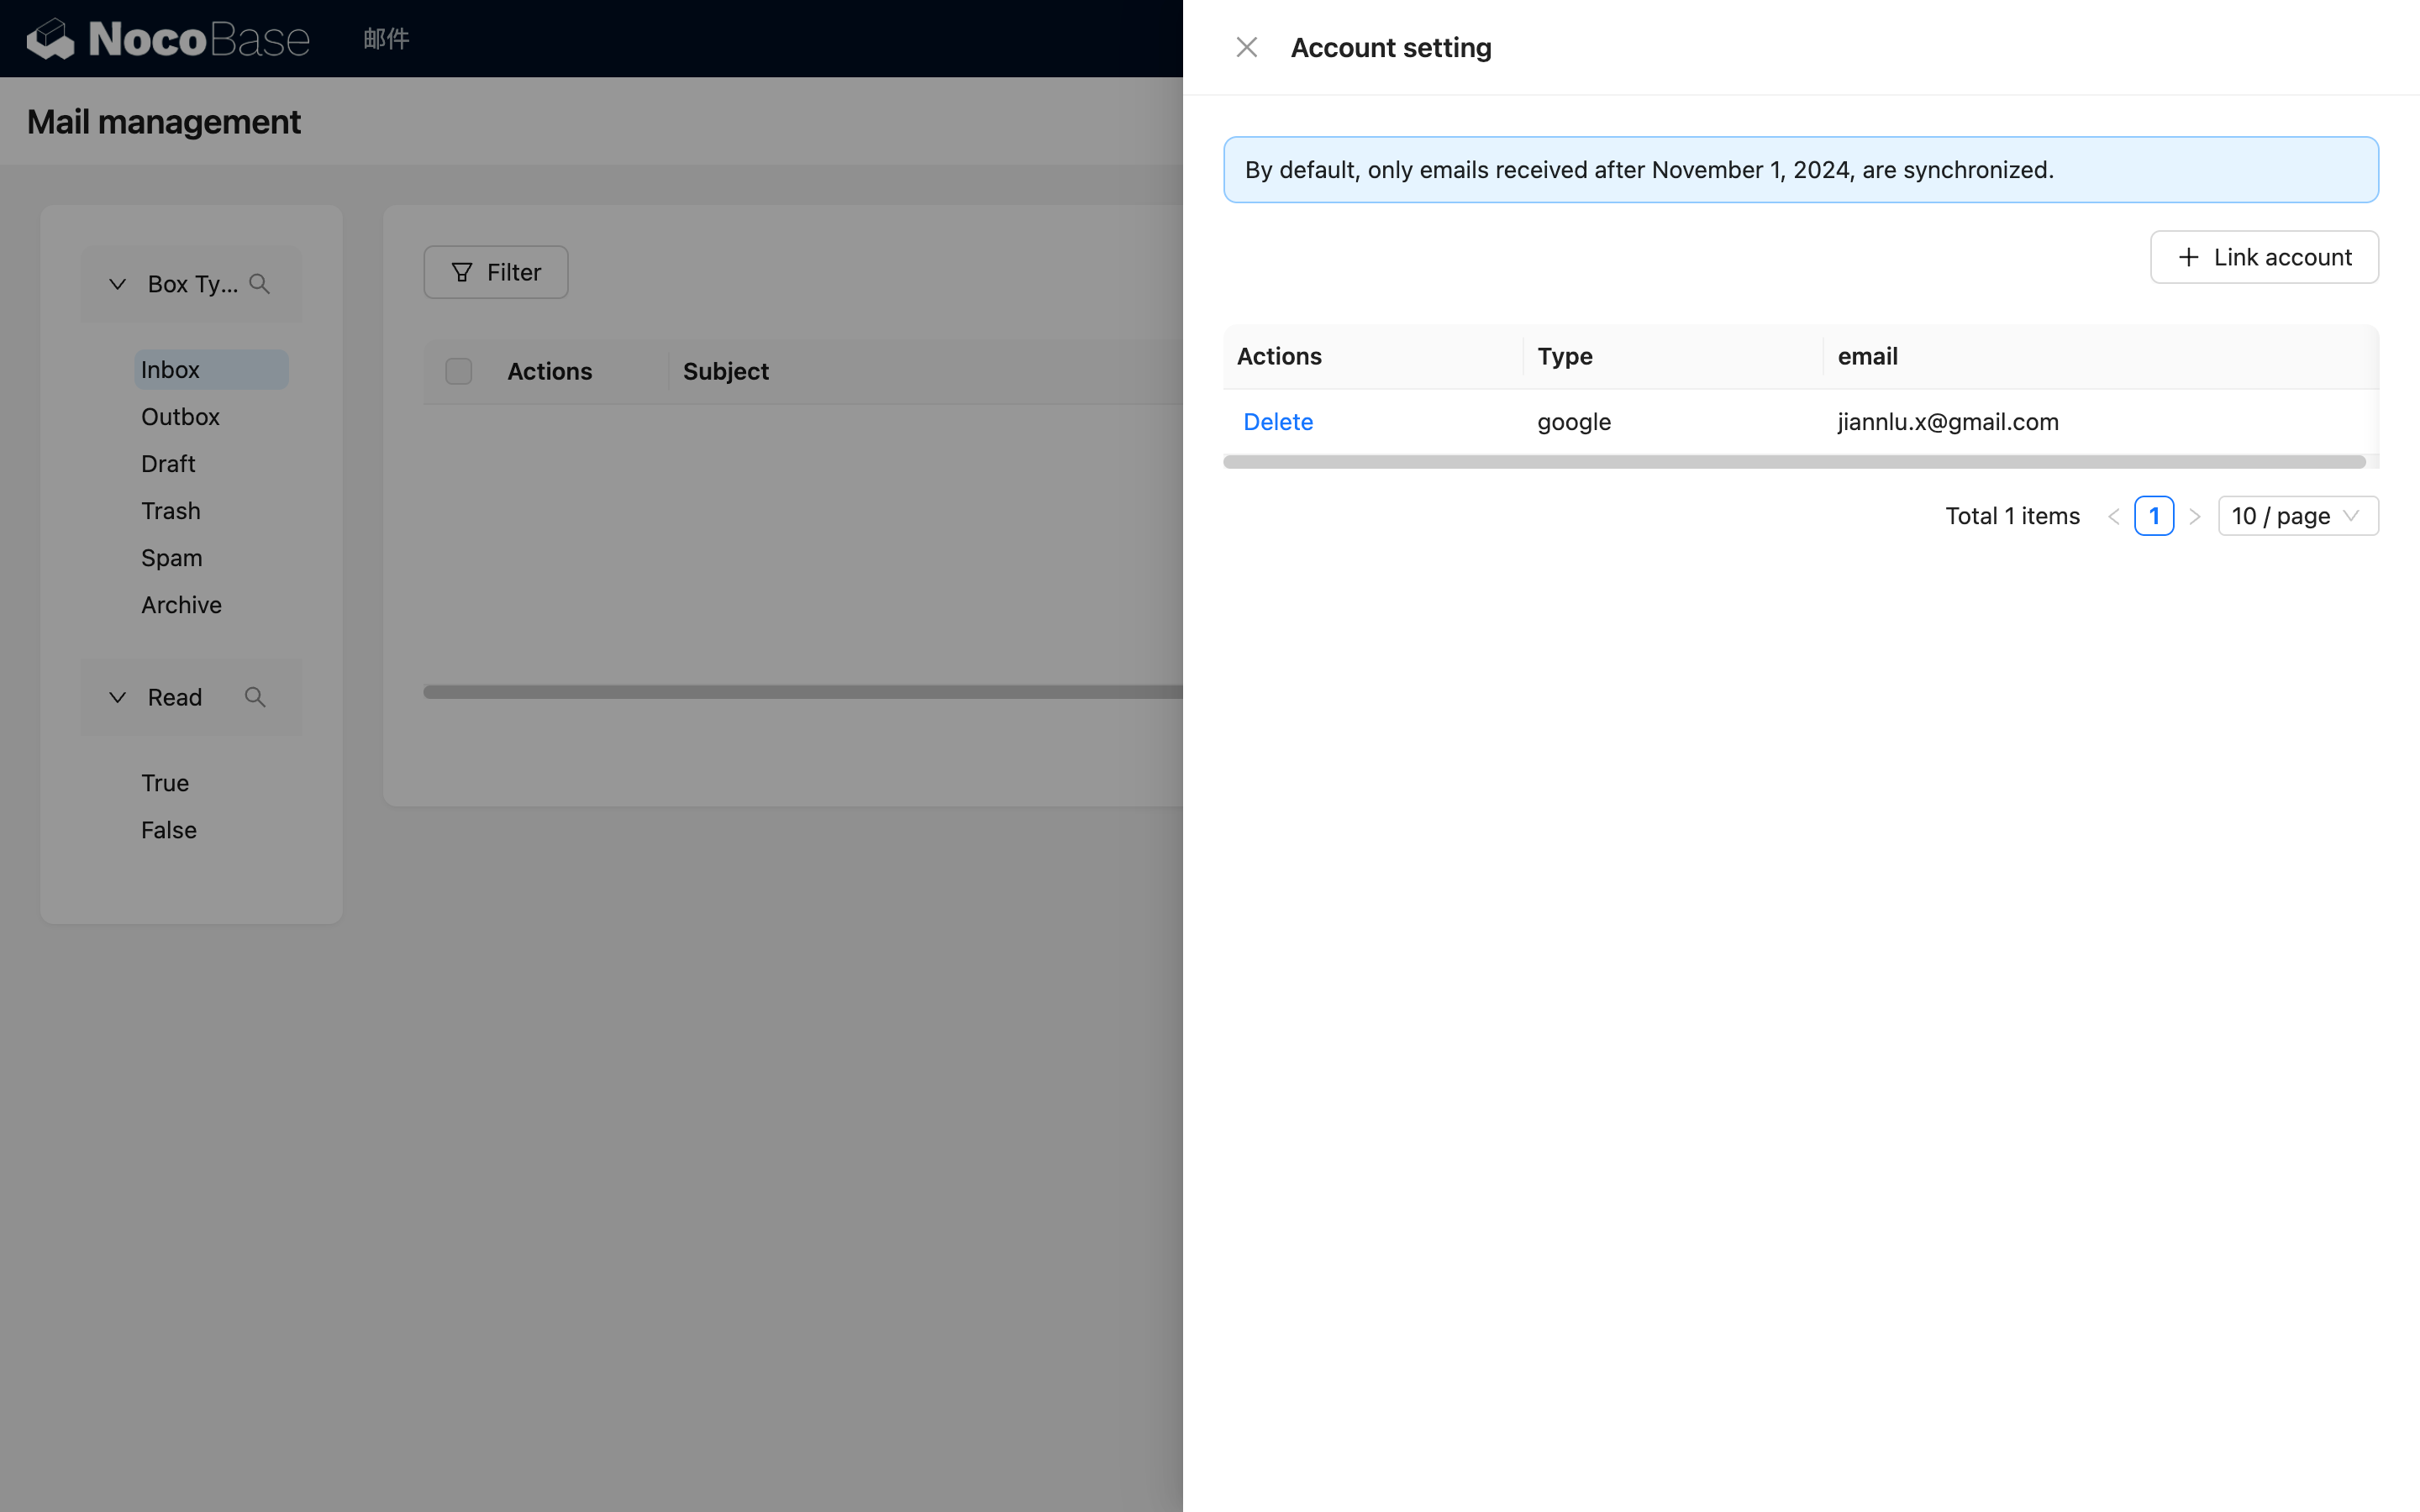Select the Archive folder
This screenshot has width=2420, height=1512.
coord(181,605)
